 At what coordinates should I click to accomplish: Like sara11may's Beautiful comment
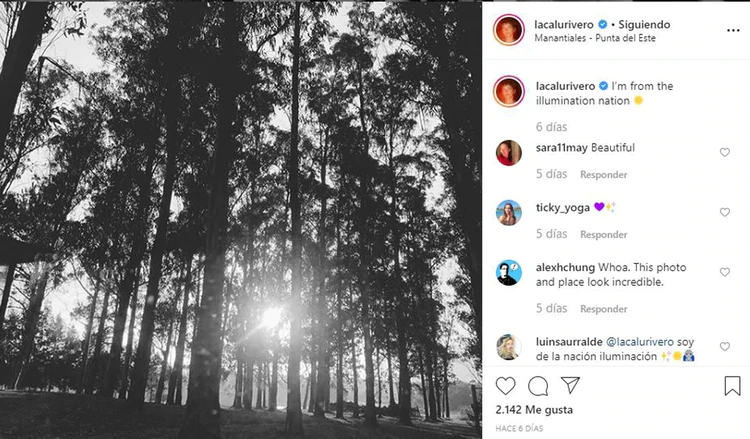(x=725, y=152)
